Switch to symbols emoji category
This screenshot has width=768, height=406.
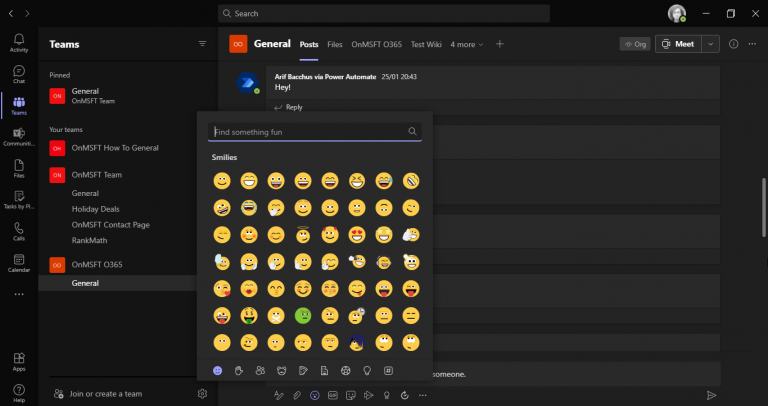click(x=388, y=371)
